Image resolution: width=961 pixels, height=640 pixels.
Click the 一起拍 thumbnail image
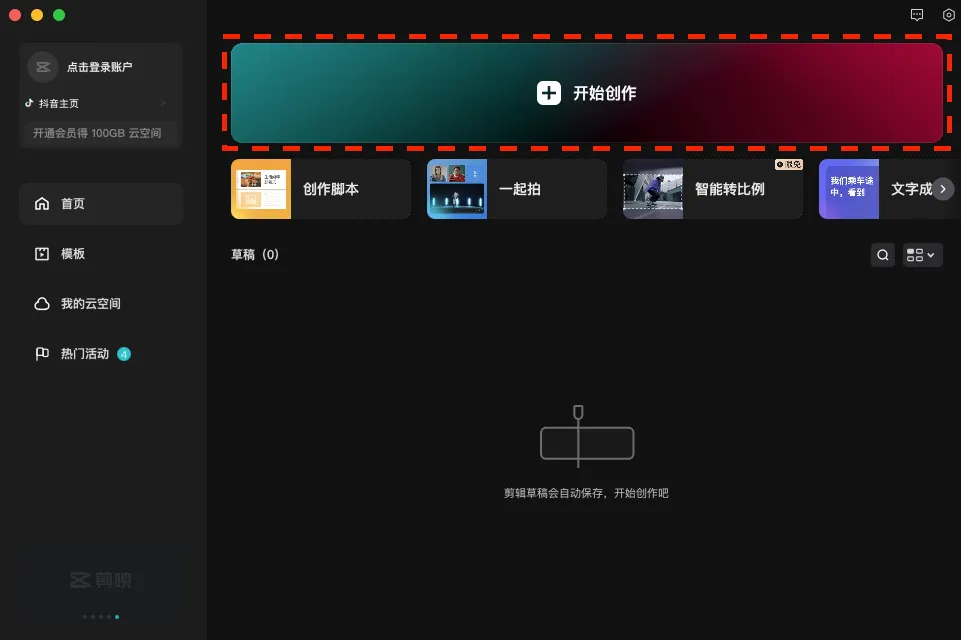click(x=457, y=189)
